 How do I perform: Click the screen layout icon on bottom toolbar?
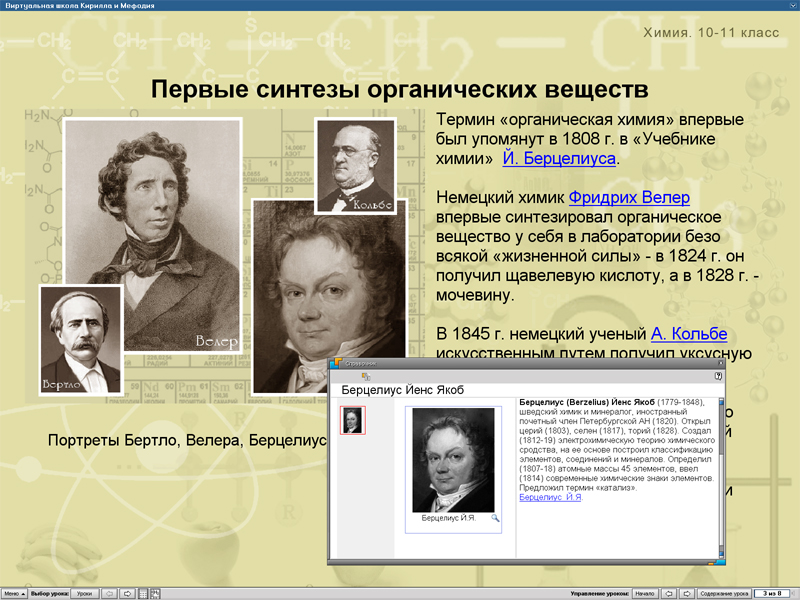tap(155, 592)
